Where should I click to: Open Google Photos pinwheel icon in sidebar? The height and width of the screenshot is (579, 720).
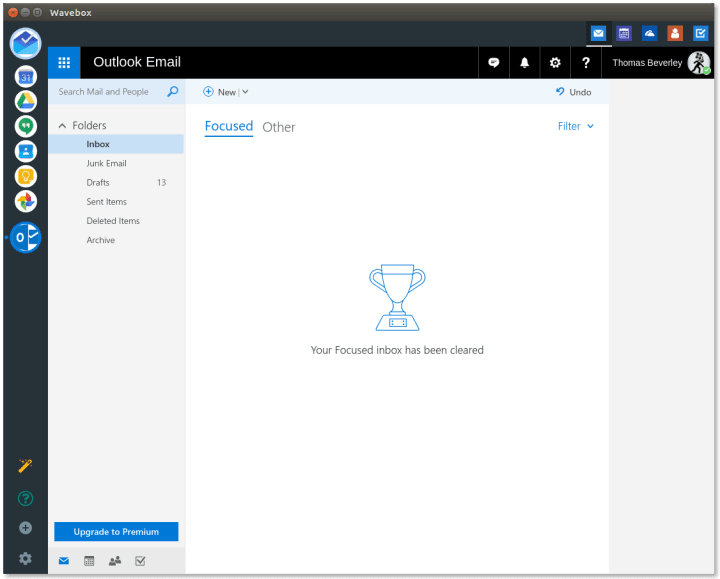[x=26, y=201]
